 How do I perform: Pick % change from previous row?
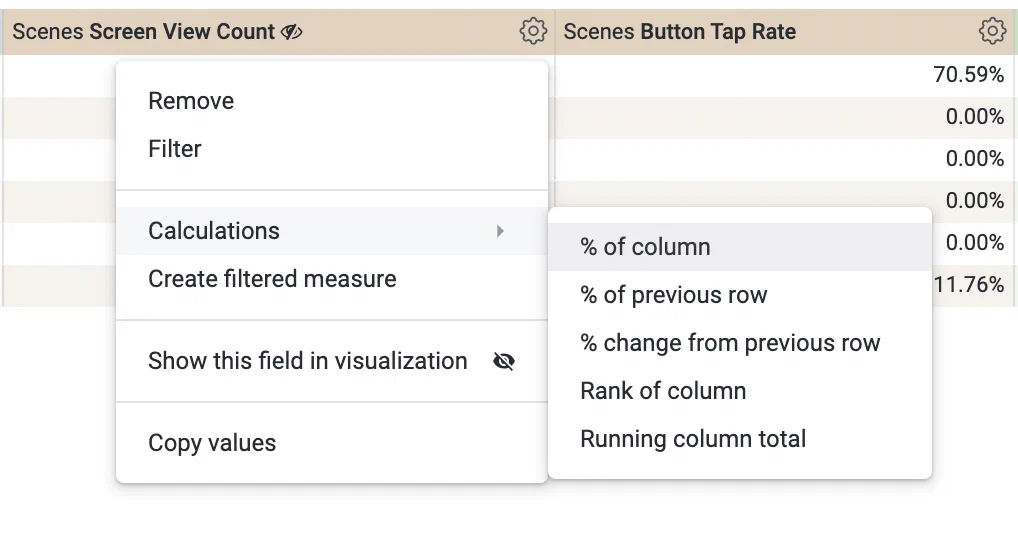pyautogui.click(x=730, y=343)
